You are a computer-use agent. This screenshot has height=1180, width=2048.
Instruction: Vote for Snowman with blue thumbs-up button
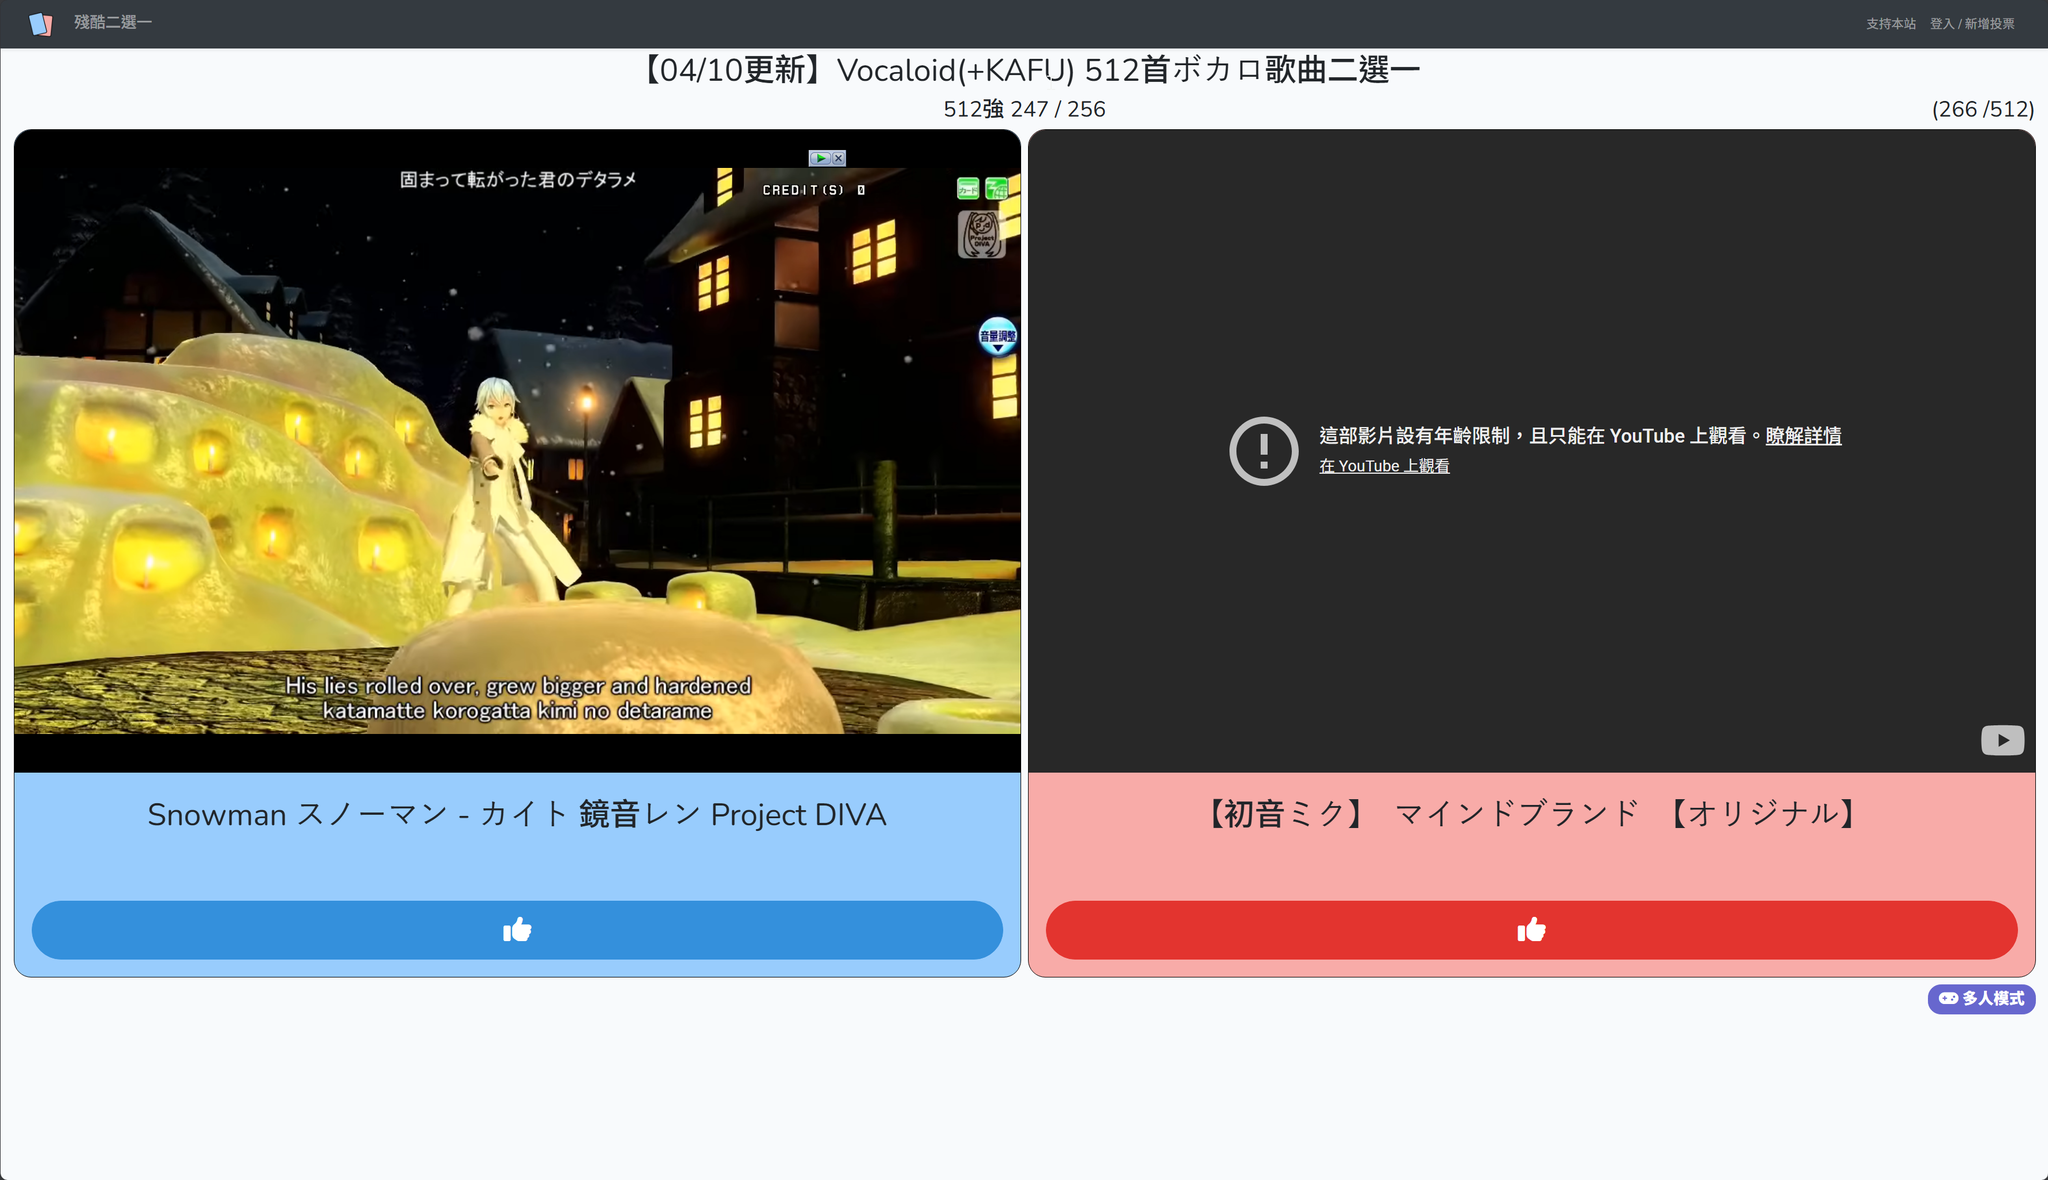(x=517, y=930)
